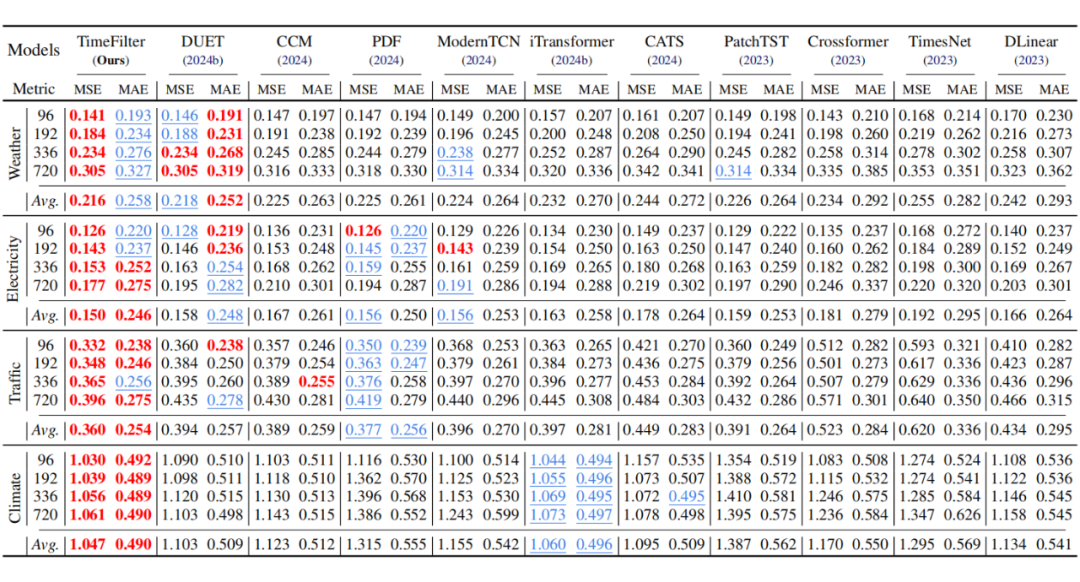1080x582 pixels.
Task: Select TimeFilter Climate average 1.047
Action: pos(87,545)
